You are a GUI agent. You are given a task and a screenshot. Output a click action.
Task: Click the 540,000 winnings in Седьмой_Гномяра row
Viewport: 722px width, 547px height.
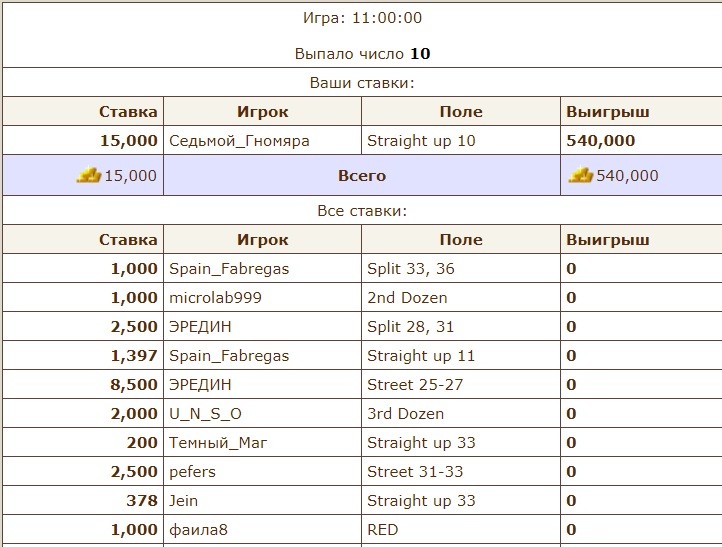pyautogui.click(x=600, y=141)
